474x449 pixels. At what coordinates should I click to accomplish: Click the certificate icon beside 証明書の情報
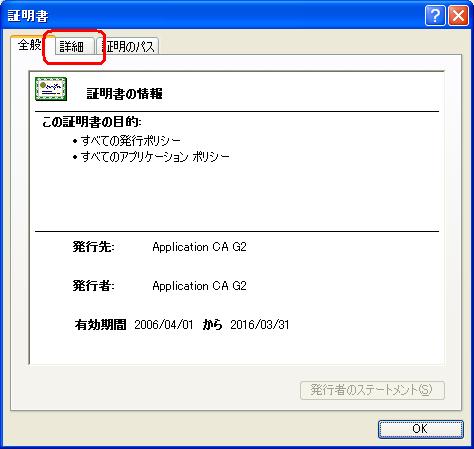pyautogui.click(x=51, y=89)
